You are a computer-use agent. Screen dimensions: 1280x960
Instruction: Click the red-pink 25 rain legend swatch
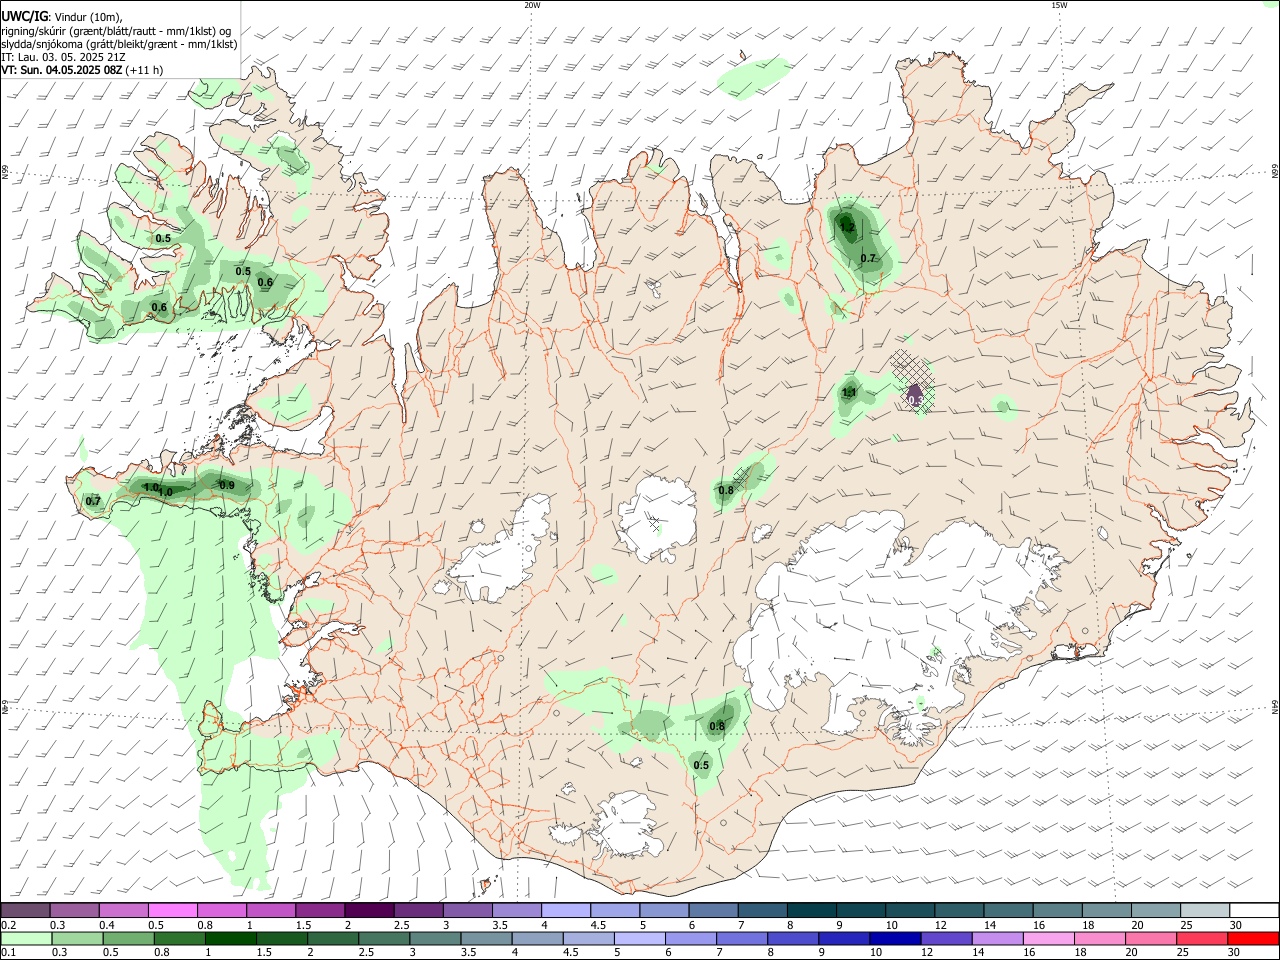tap(1201, 939)
